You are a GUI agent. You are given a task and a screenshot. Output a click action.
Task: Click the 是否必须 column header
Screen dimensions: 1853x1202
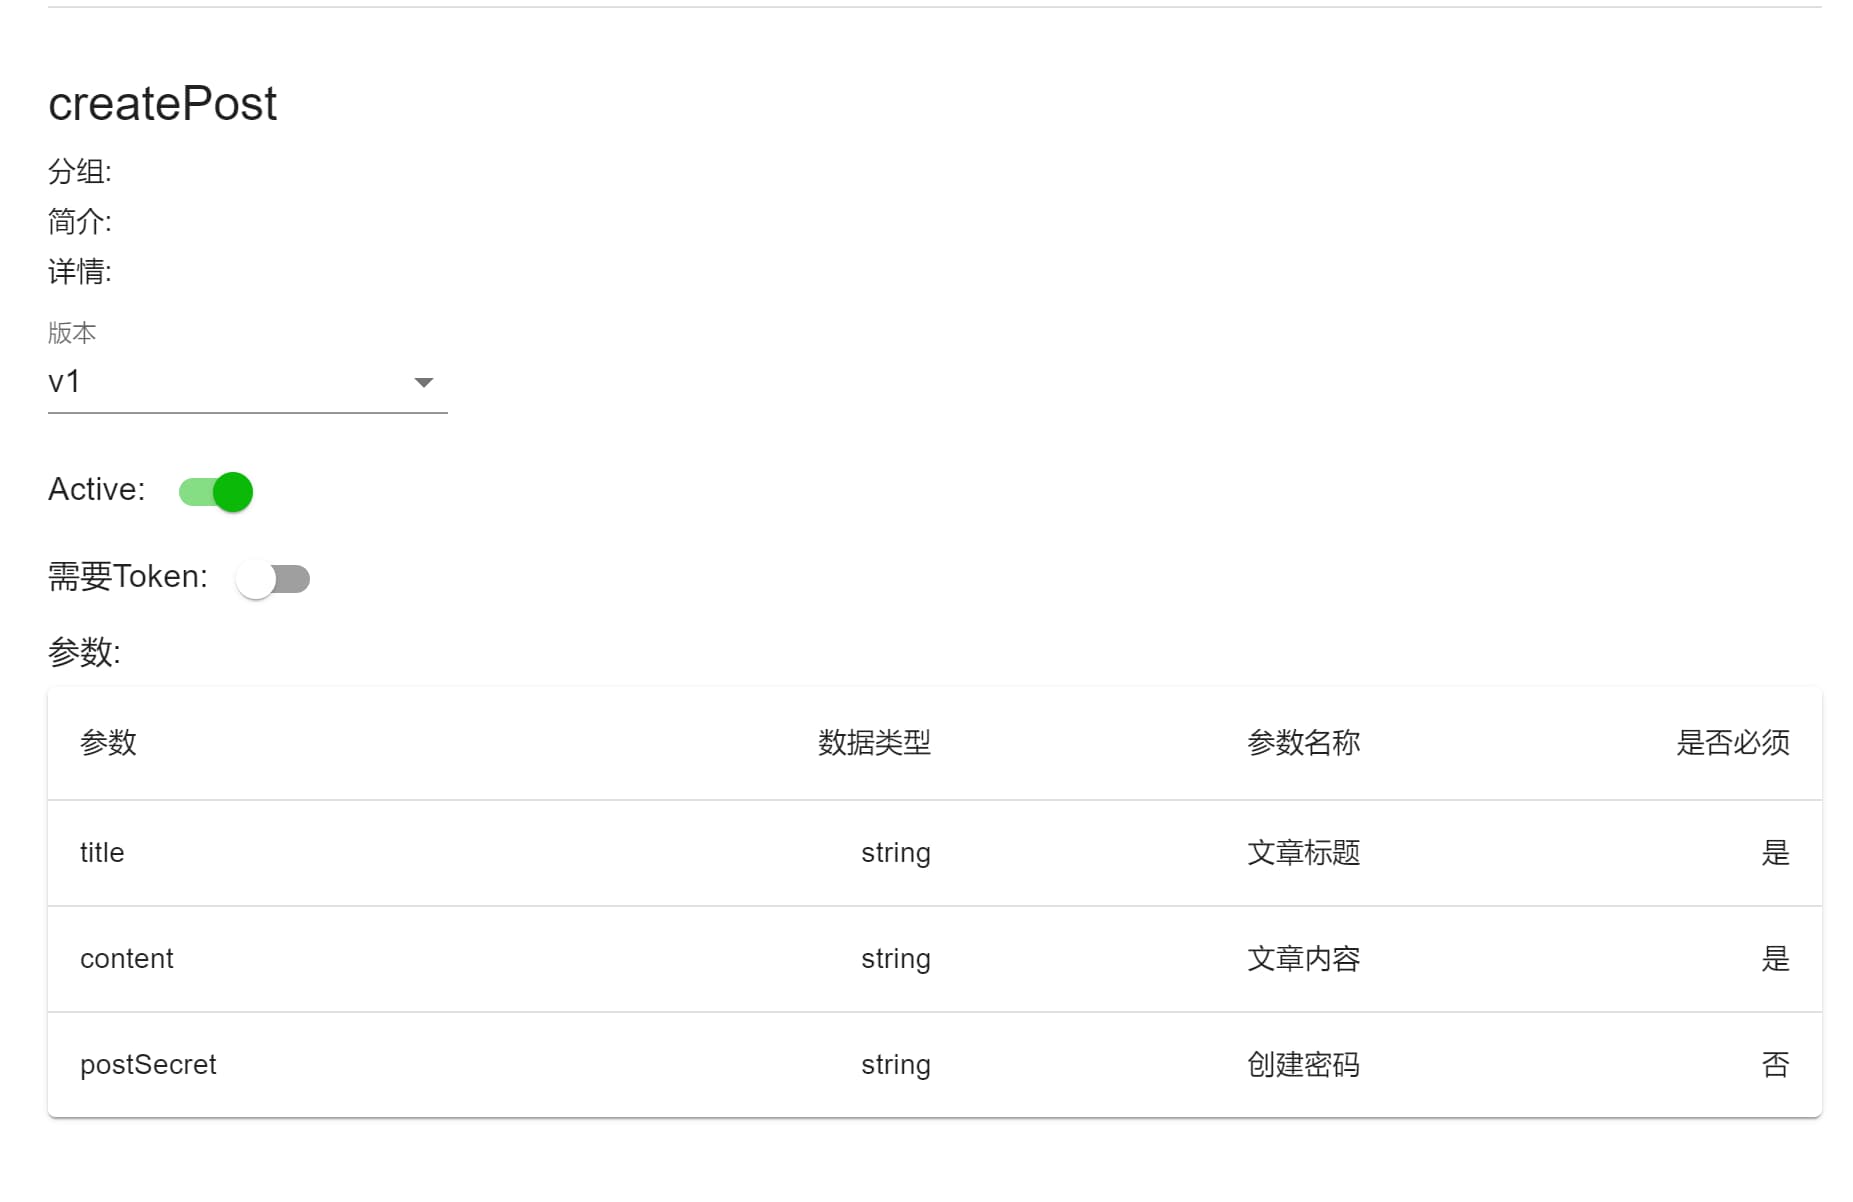coord(1732,743)
